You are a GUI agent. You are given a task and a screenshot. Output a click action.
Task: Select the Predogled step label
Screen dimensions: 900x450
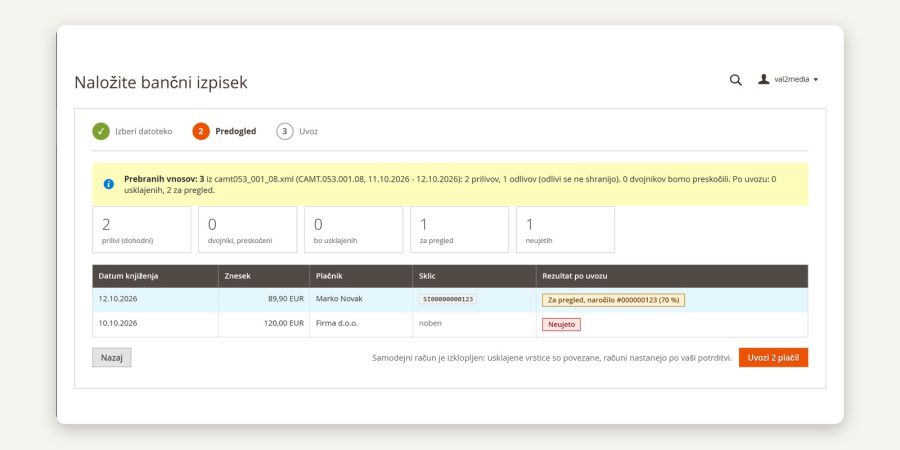pos(235,131)
